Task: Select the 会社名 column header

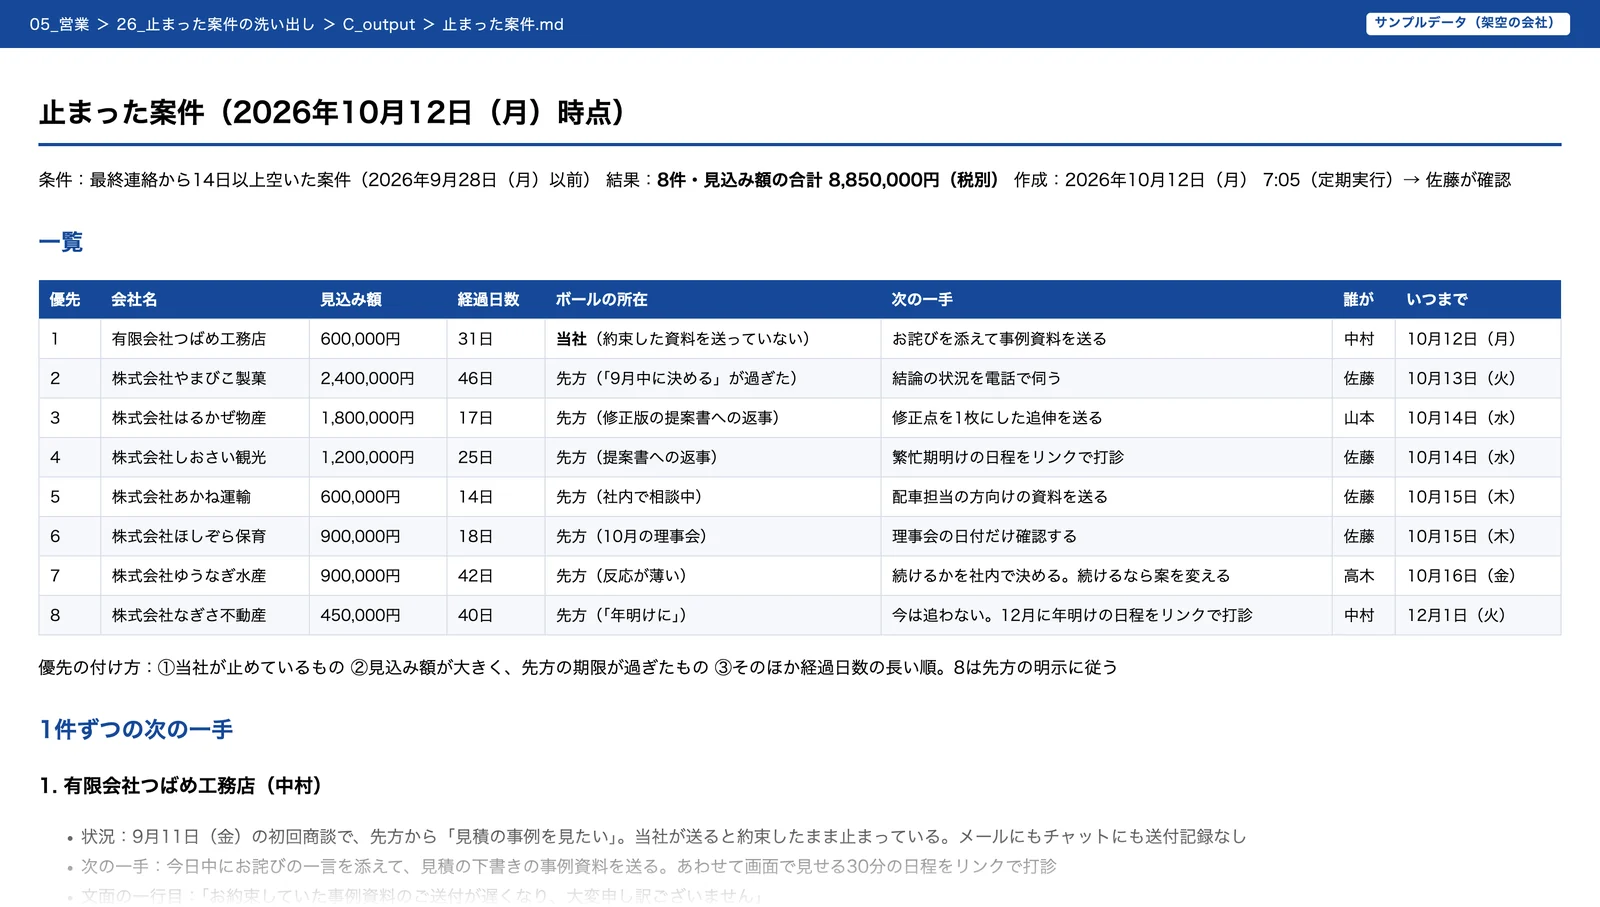Action: [x=204, y=299]
